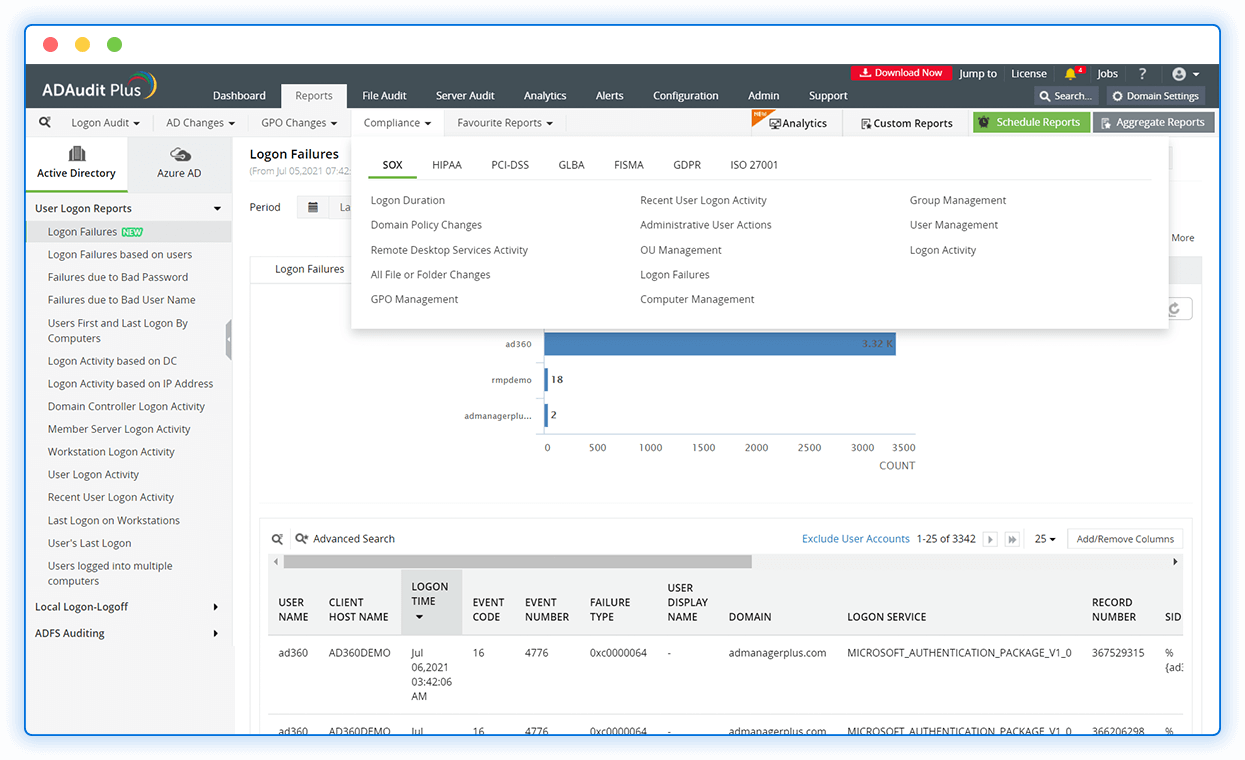Viewport: 1245px width, 760px height.
Task: Click the horizontal table scrollbar
Action: tap(517, 562)
